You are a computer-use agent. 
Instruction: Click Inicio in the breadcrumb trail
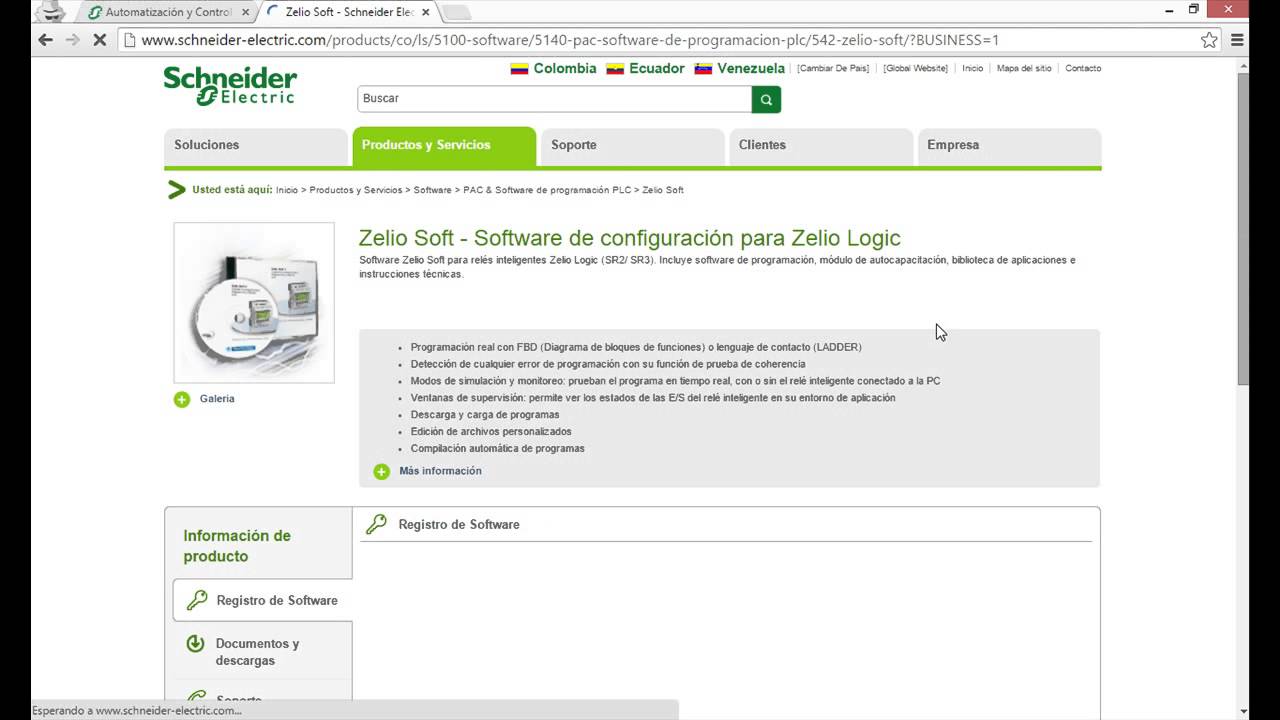(x=287, y=190)
